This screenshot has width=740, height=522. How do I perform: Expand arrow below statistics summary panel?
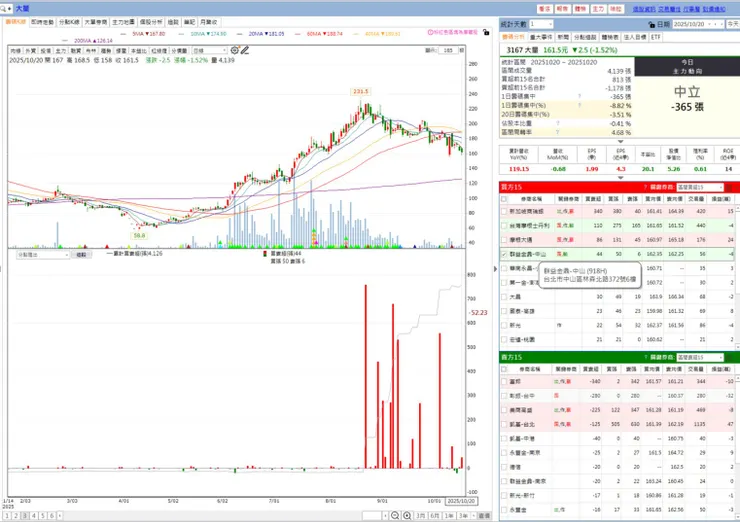[x=621, y=141]
